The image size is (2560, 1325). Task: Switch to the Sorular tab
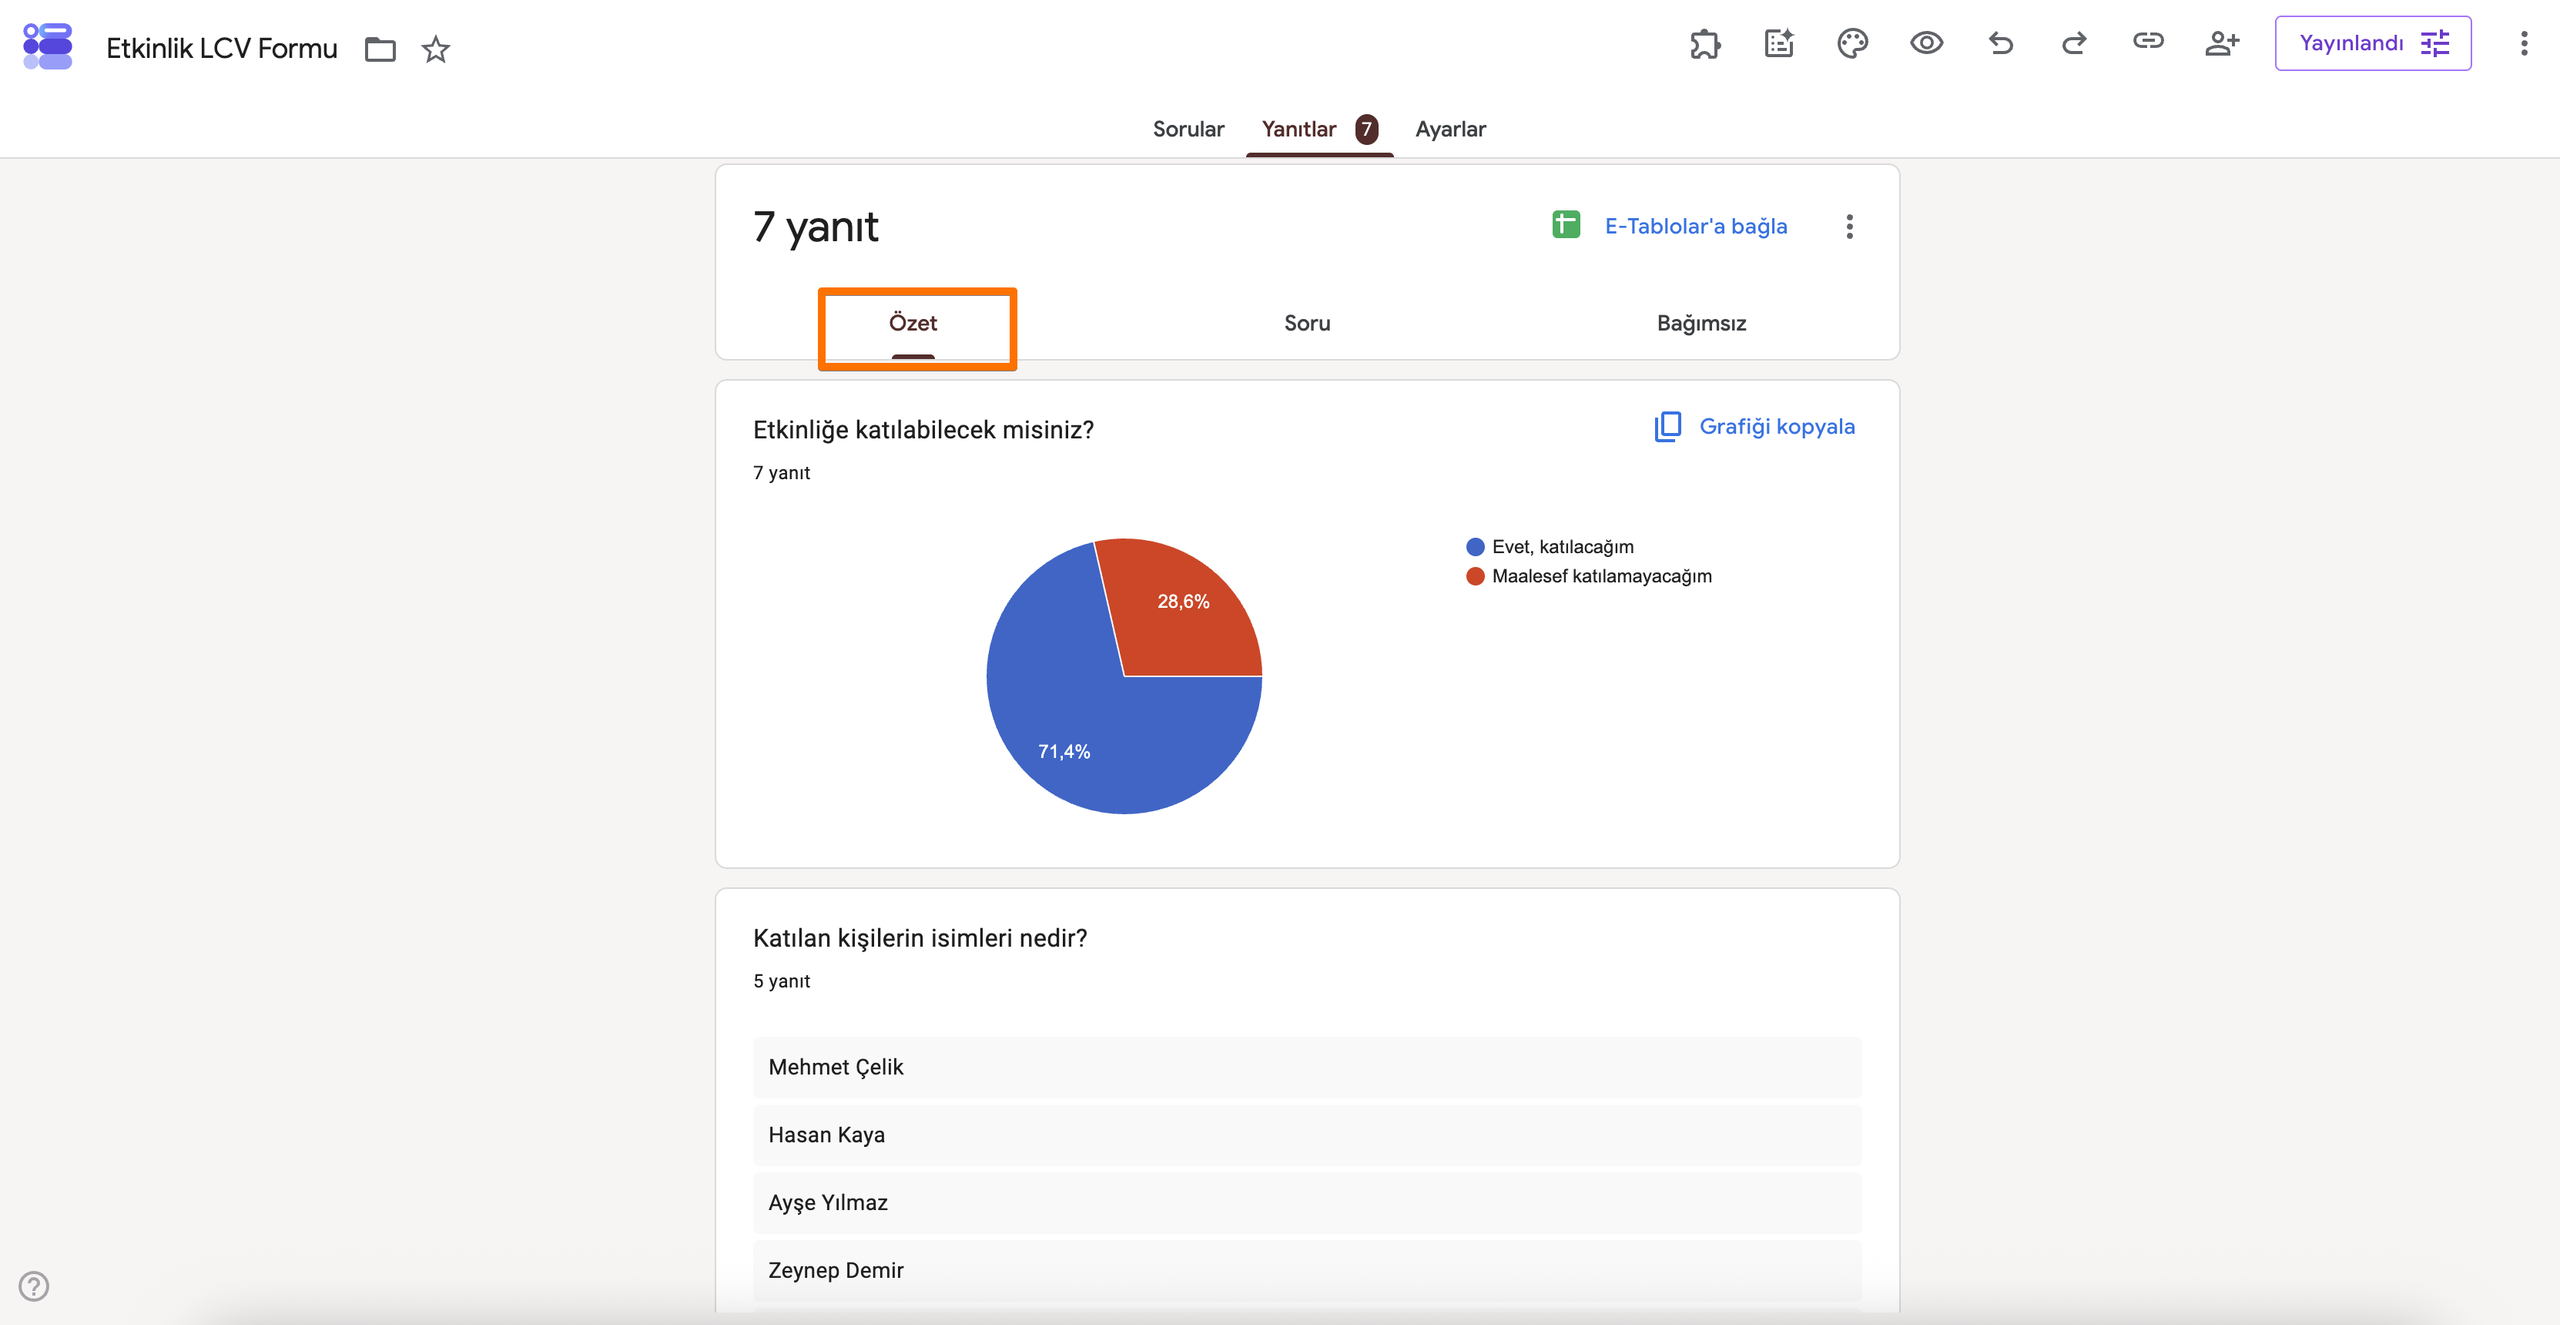[1188, 129]
